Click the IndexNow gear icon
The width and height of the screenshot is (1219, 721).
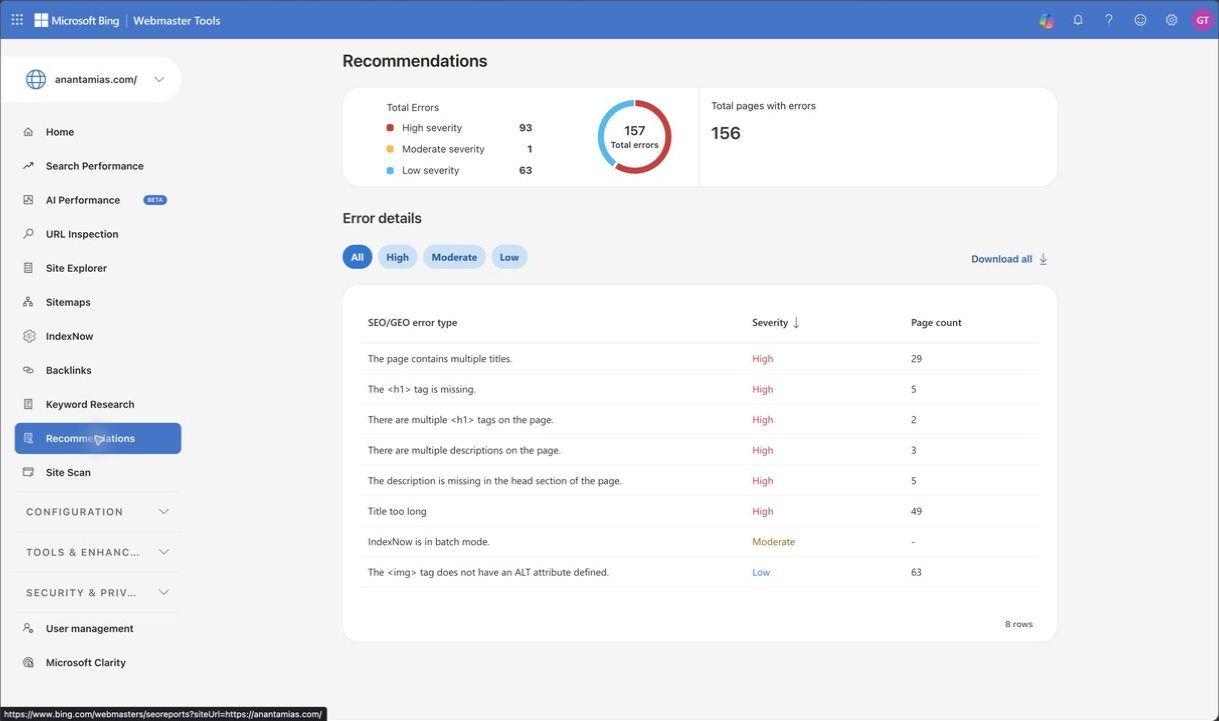(28, 336)
